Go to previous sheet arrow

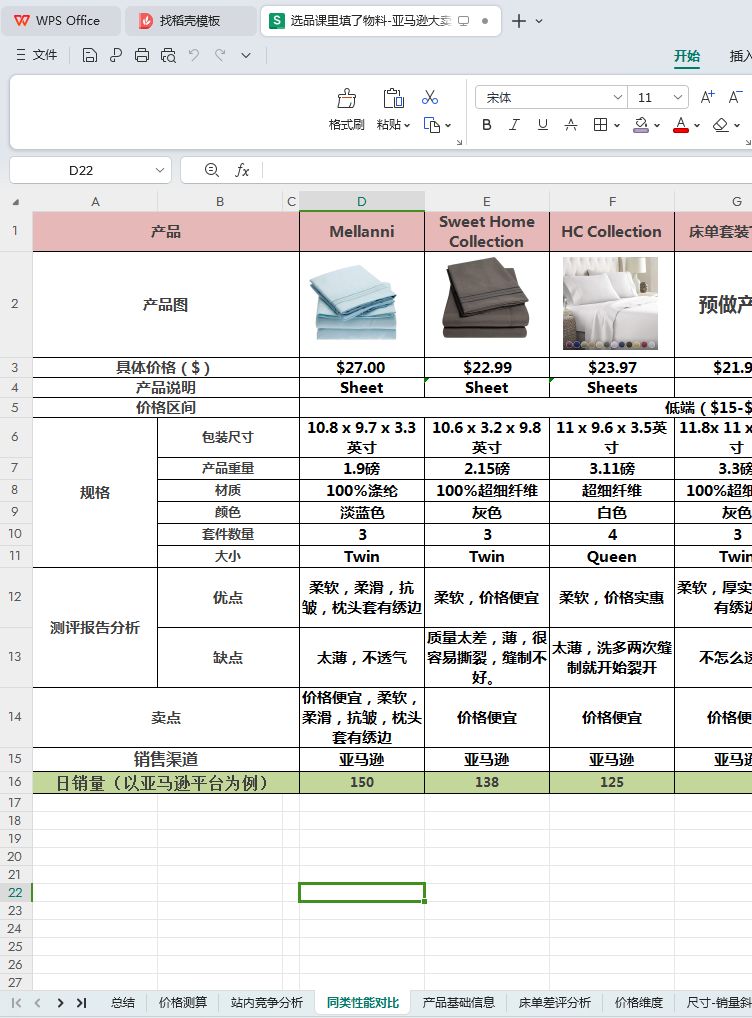point(38,1002)
